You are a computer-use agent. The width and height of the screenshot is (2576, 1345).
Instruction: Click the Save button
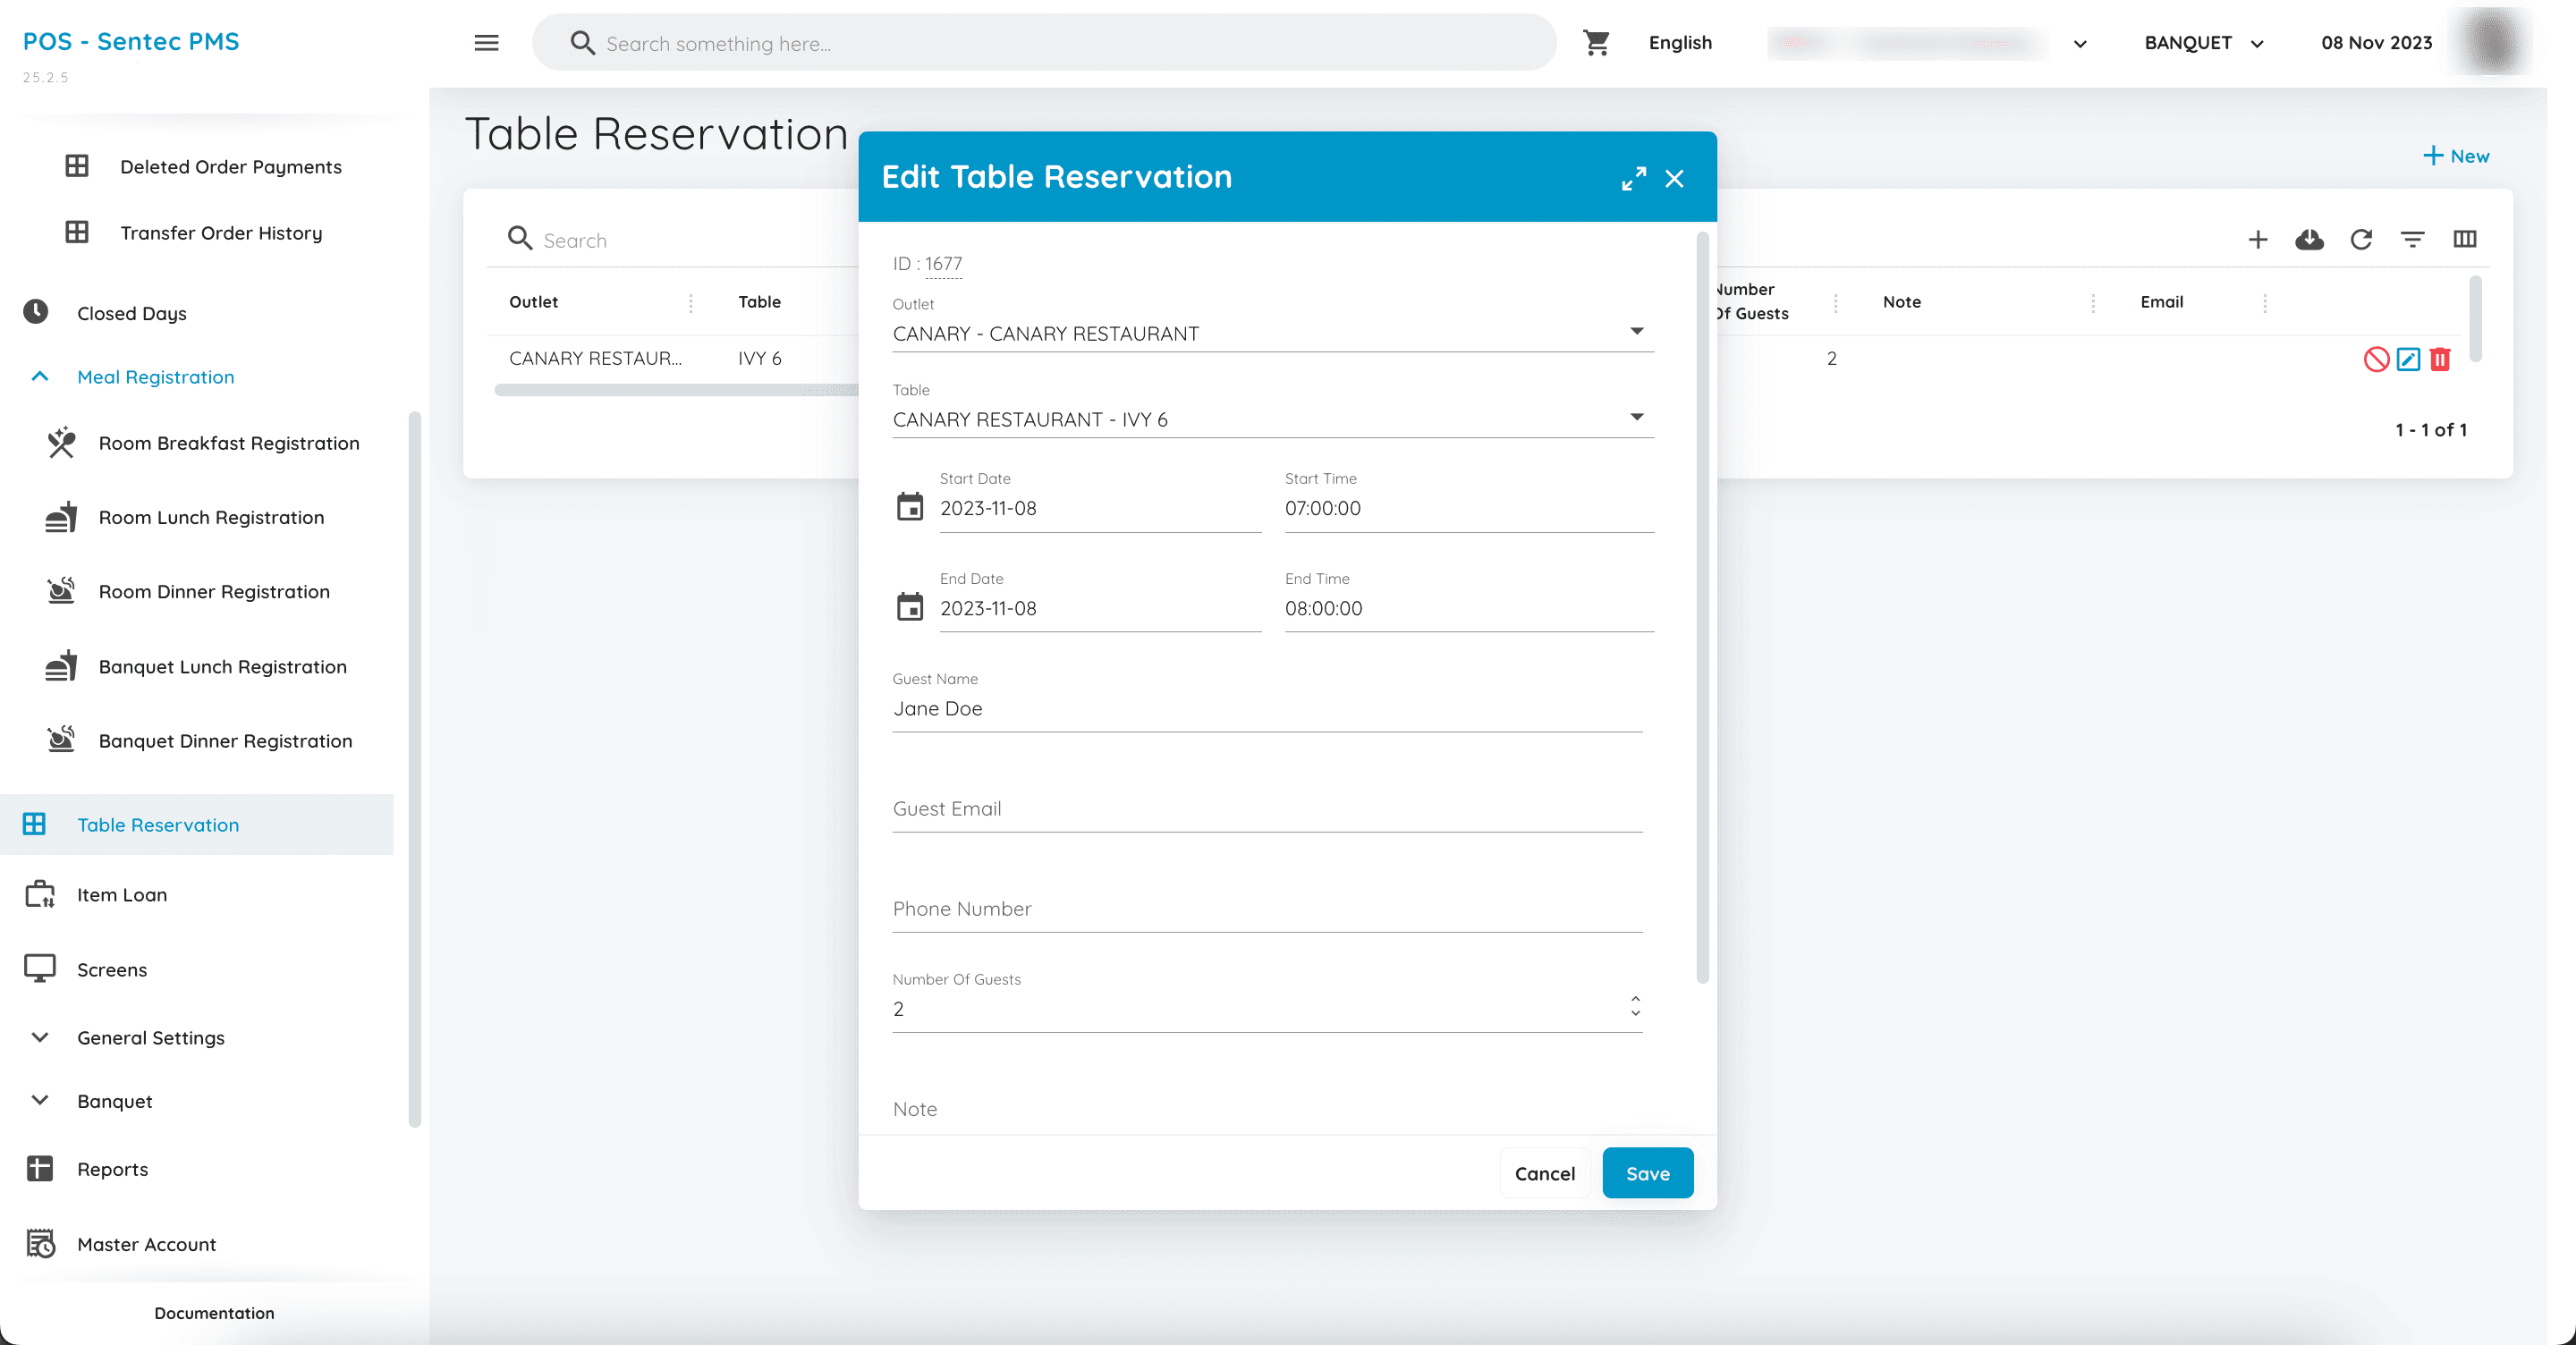click(x=1647, y=1173)
